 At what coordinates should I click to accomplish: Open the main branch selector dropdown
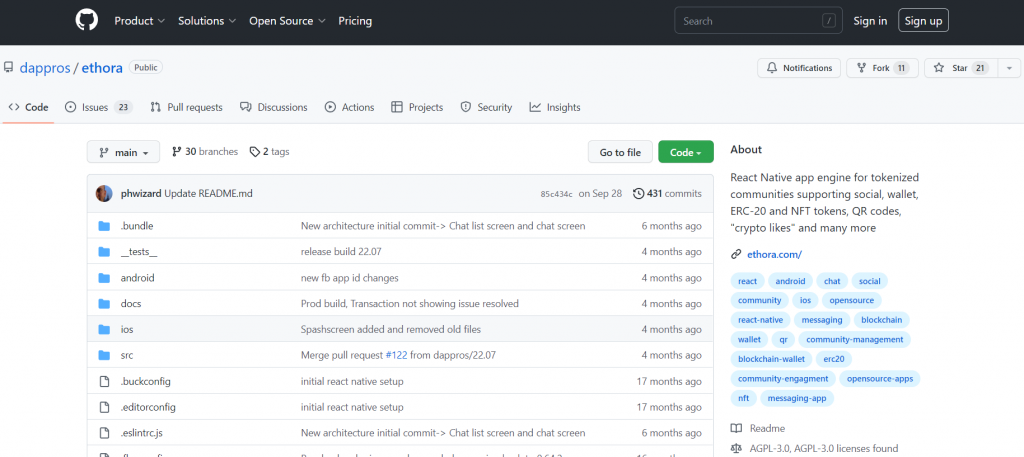(x=123, y=152)
